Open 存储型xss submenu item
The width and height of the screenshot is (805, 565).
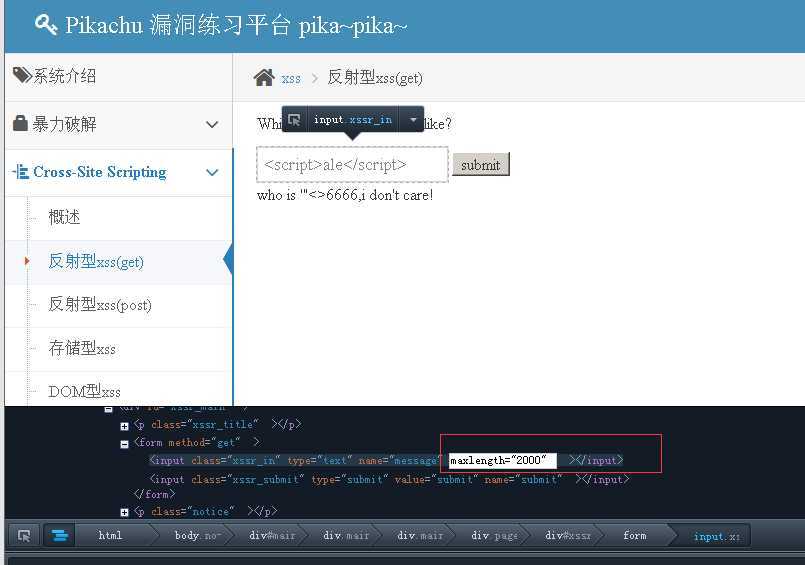tap(82, 348)
